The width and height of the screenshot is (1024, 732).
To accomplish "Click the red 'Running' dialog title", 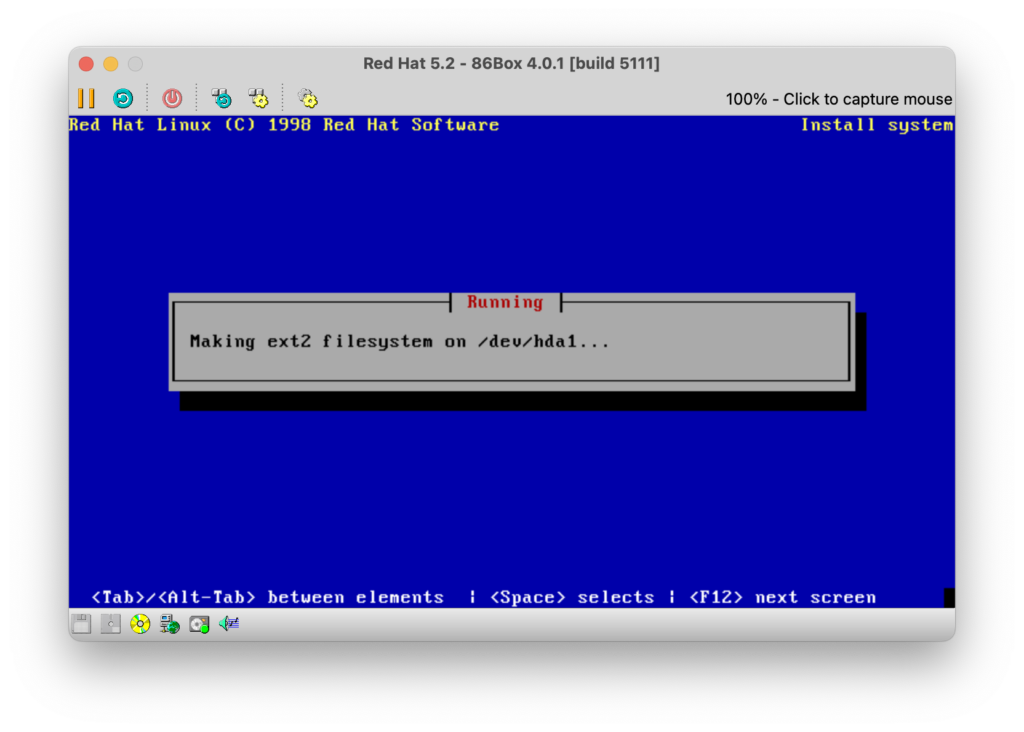I will [505, 302].
